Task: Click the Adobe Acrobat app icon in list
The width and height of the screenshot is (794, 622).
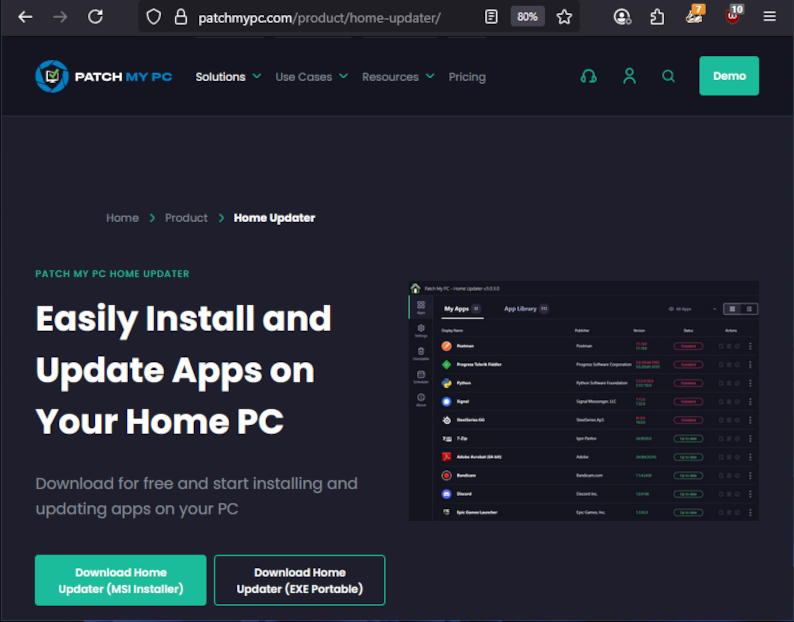Action: (446, 457)
